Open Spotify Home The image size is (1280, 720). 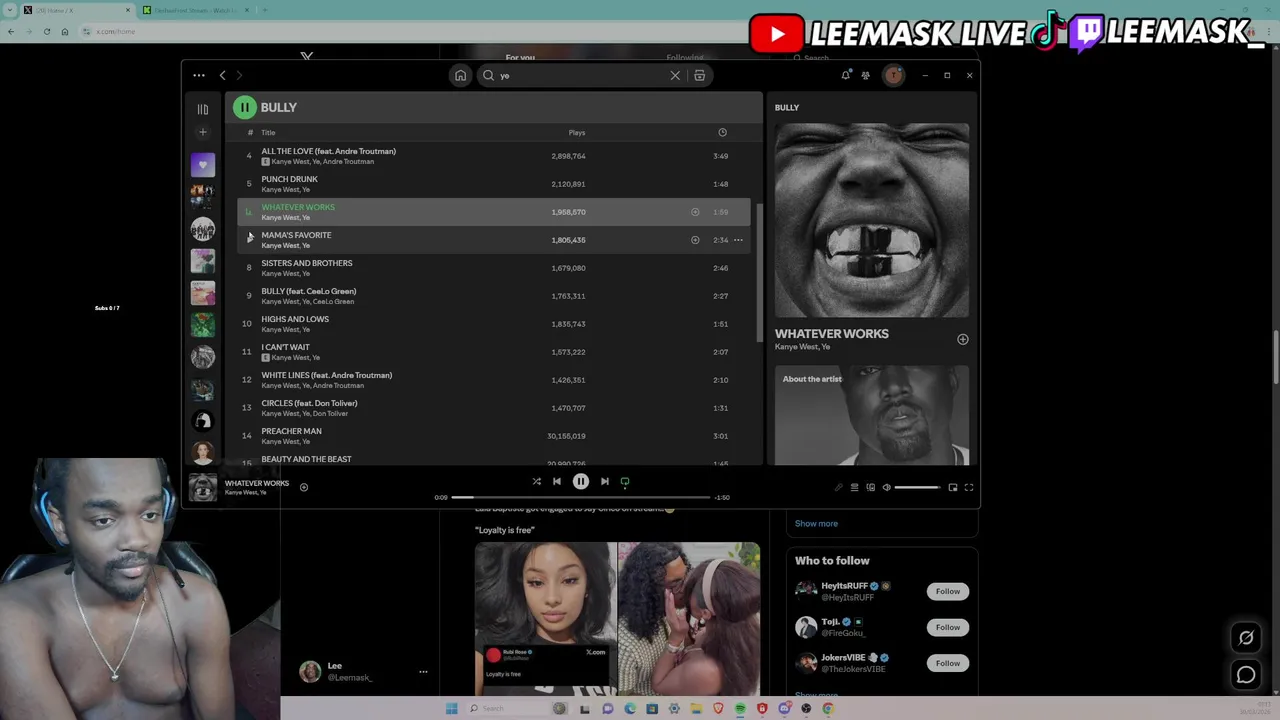click(x=460, y=75)
